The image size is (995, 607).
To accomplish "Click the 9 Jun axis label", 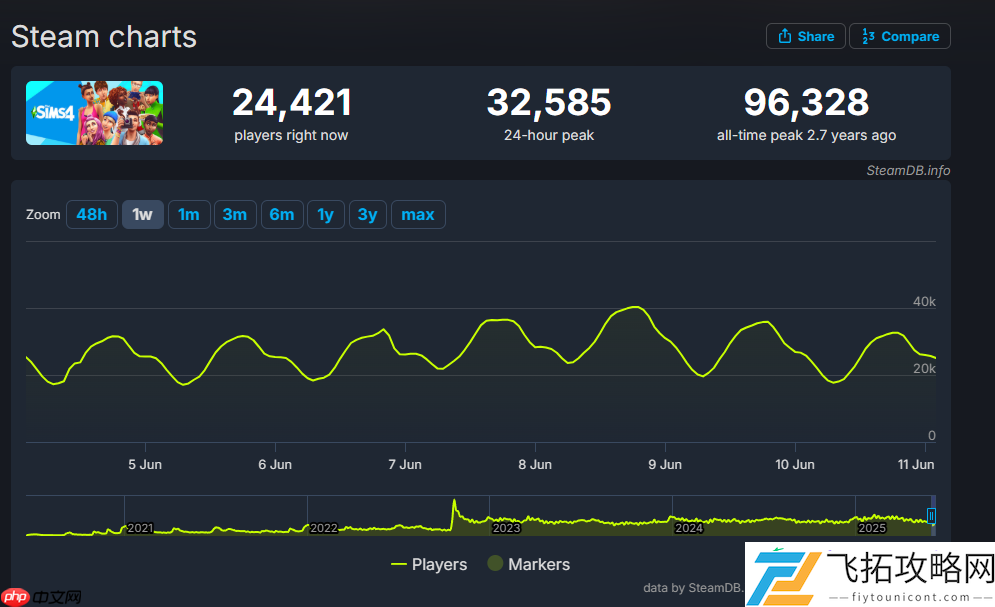I will [x=665, y=464].
